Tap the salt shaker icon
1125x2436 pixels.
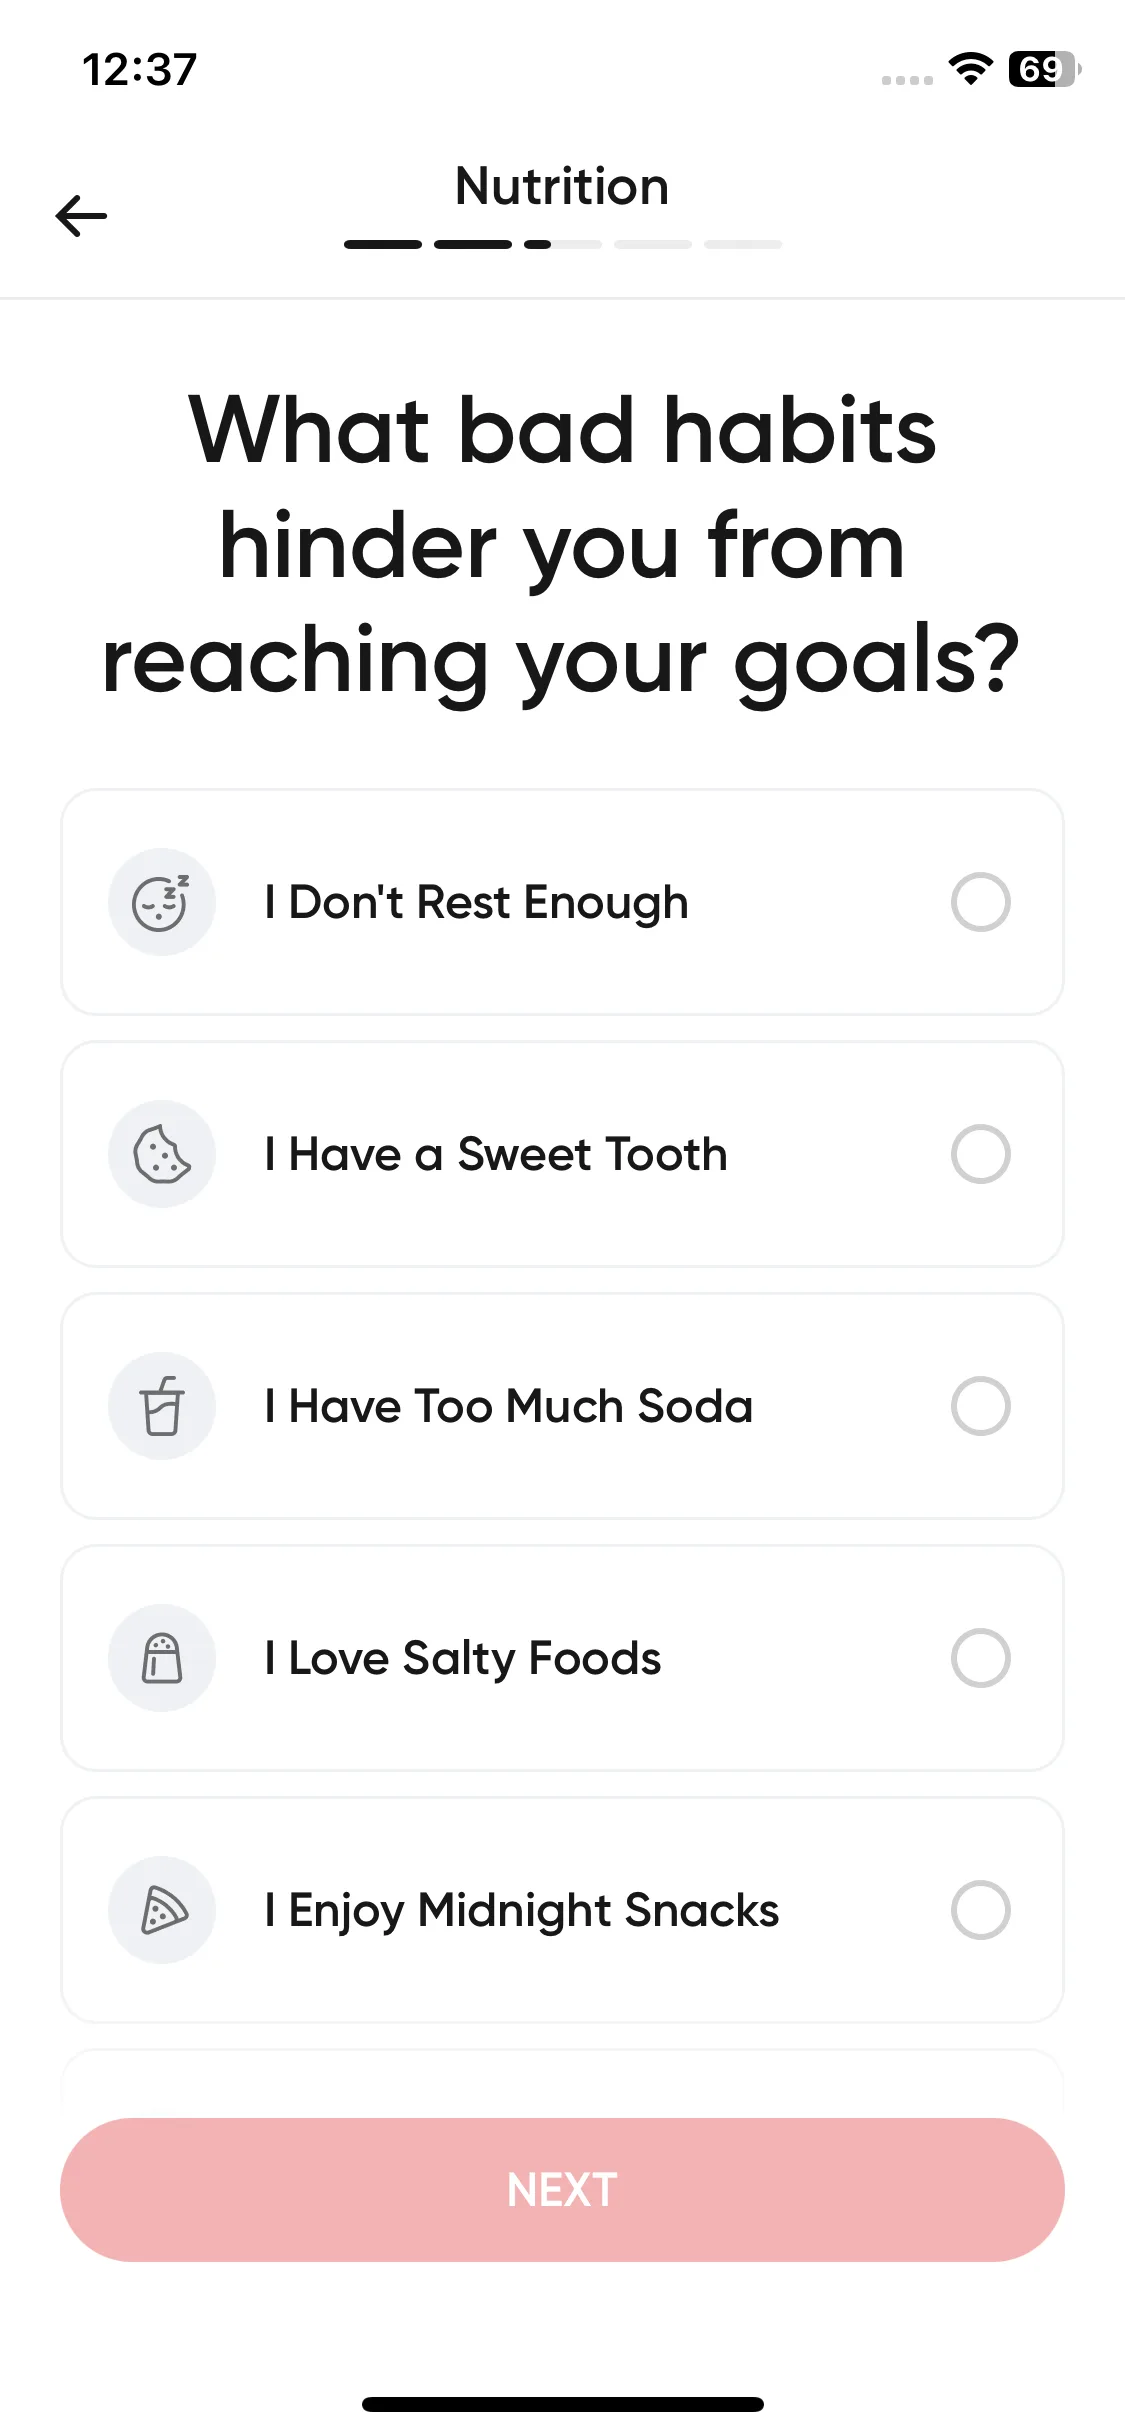tap(162, 1658)
